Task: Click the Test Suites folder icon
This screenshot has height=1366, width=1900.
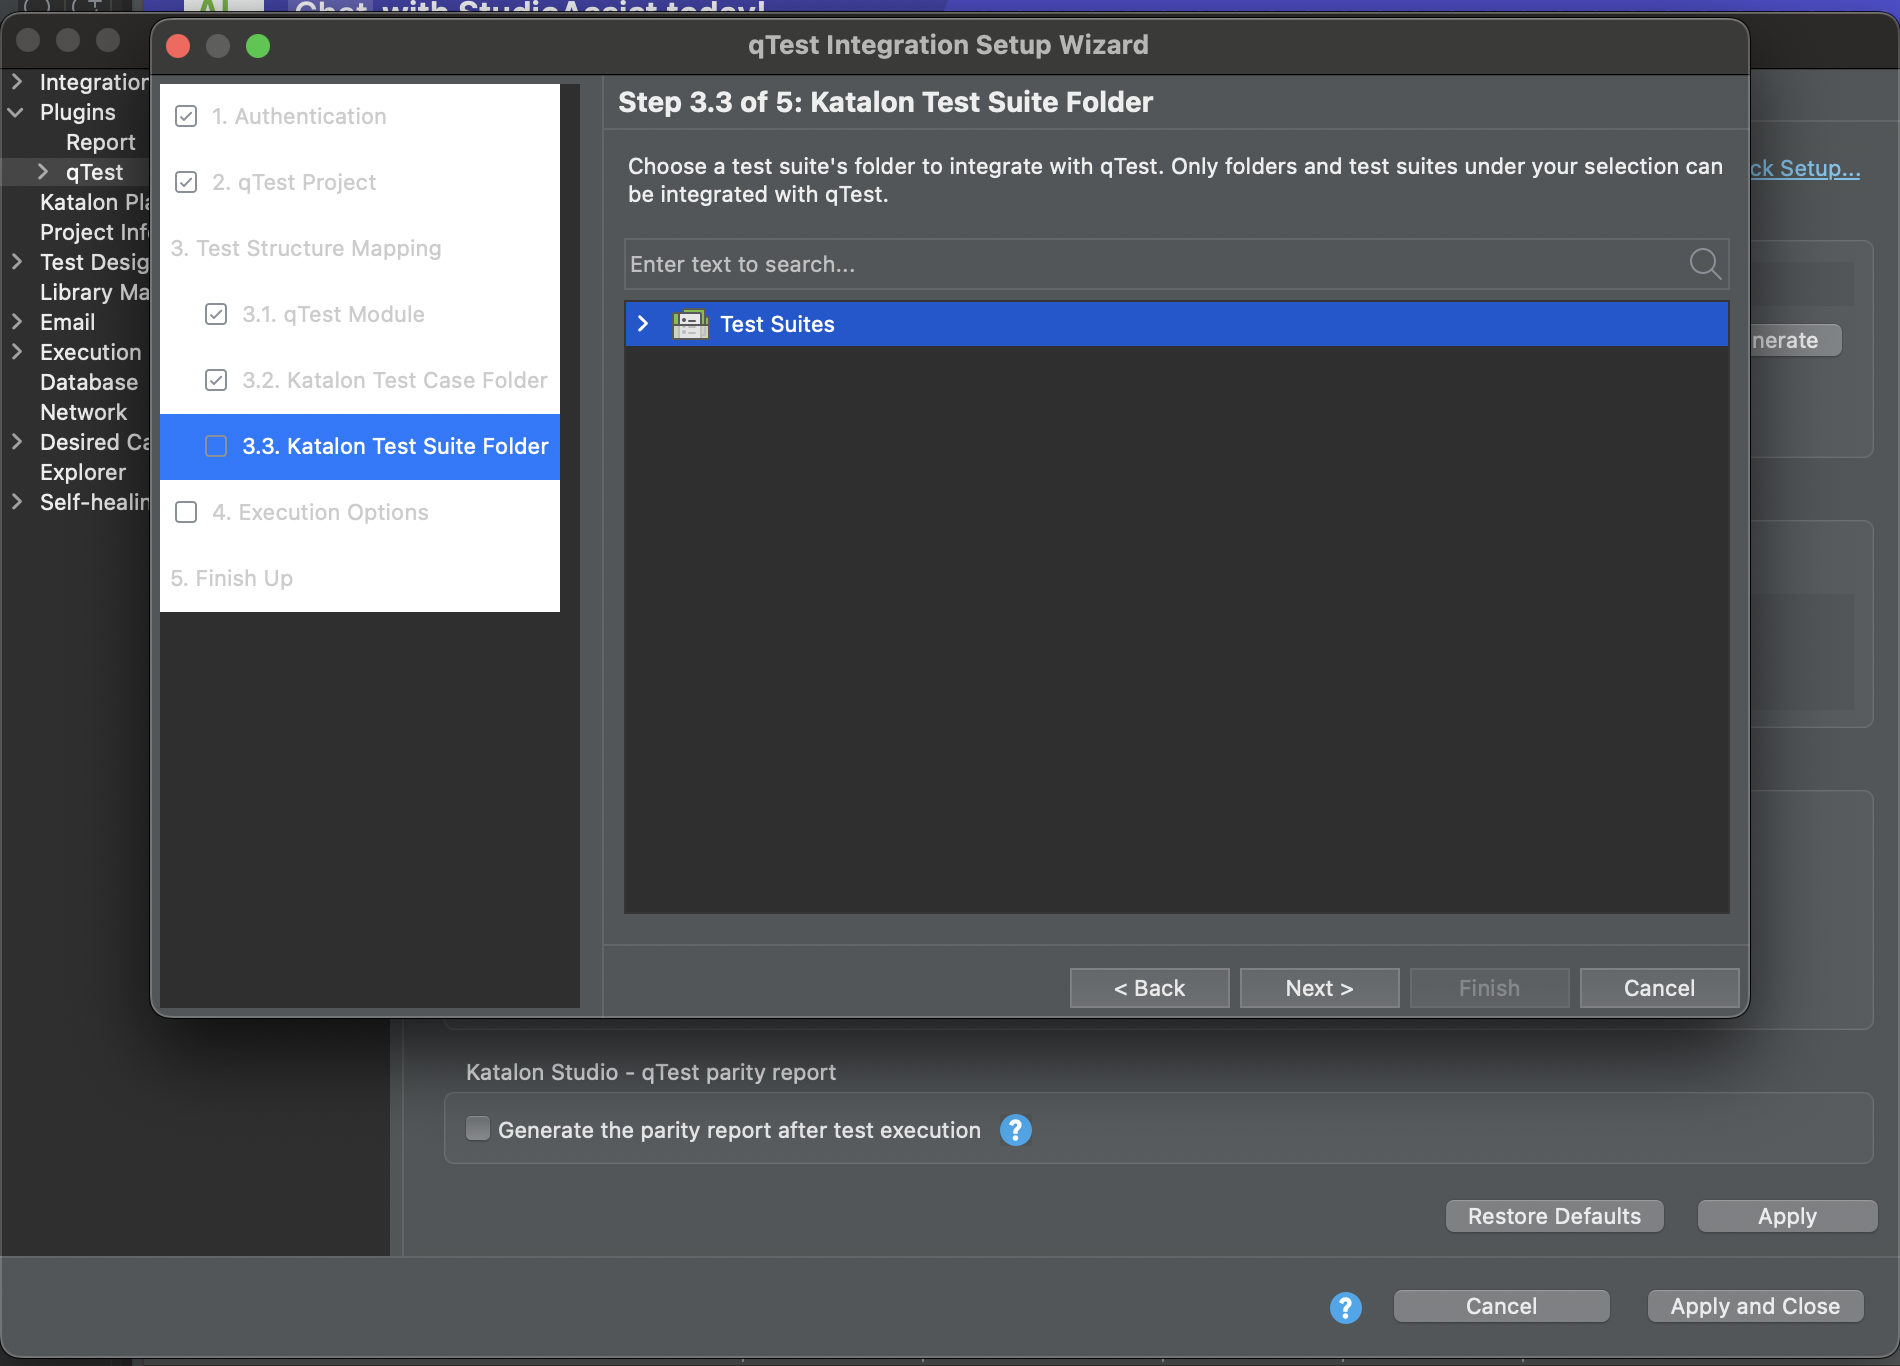Action: point(690,324)
